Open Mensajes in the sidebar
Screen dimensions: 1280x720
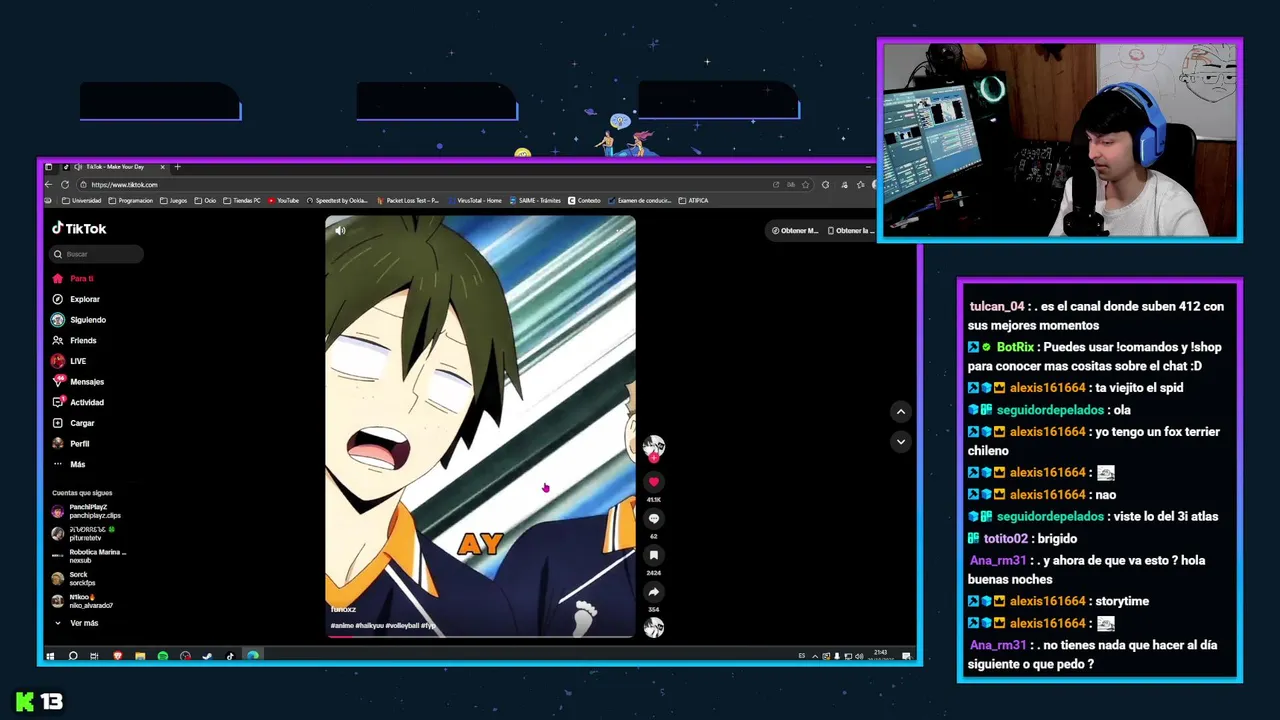coord(78,382)
